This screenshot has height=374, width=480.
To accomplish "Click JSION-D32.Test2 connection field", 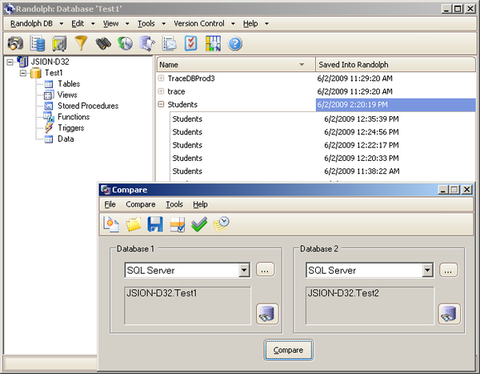I will tap(370, 305).
